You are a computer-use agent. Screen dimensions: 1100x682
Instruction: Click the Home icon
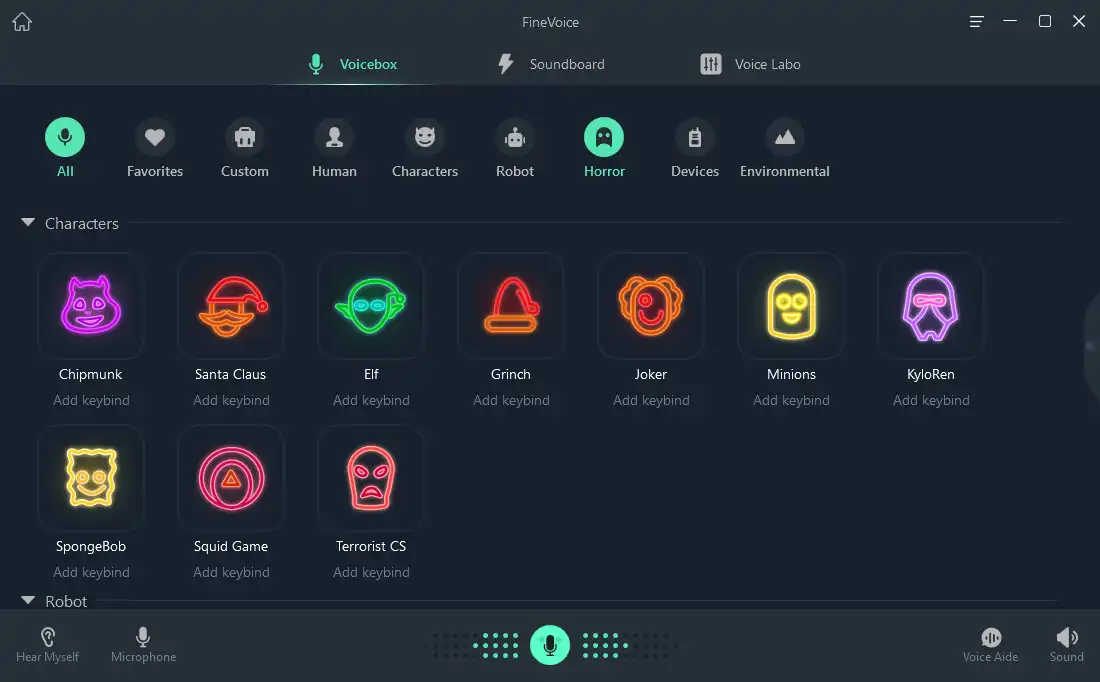tap(22, 22)
